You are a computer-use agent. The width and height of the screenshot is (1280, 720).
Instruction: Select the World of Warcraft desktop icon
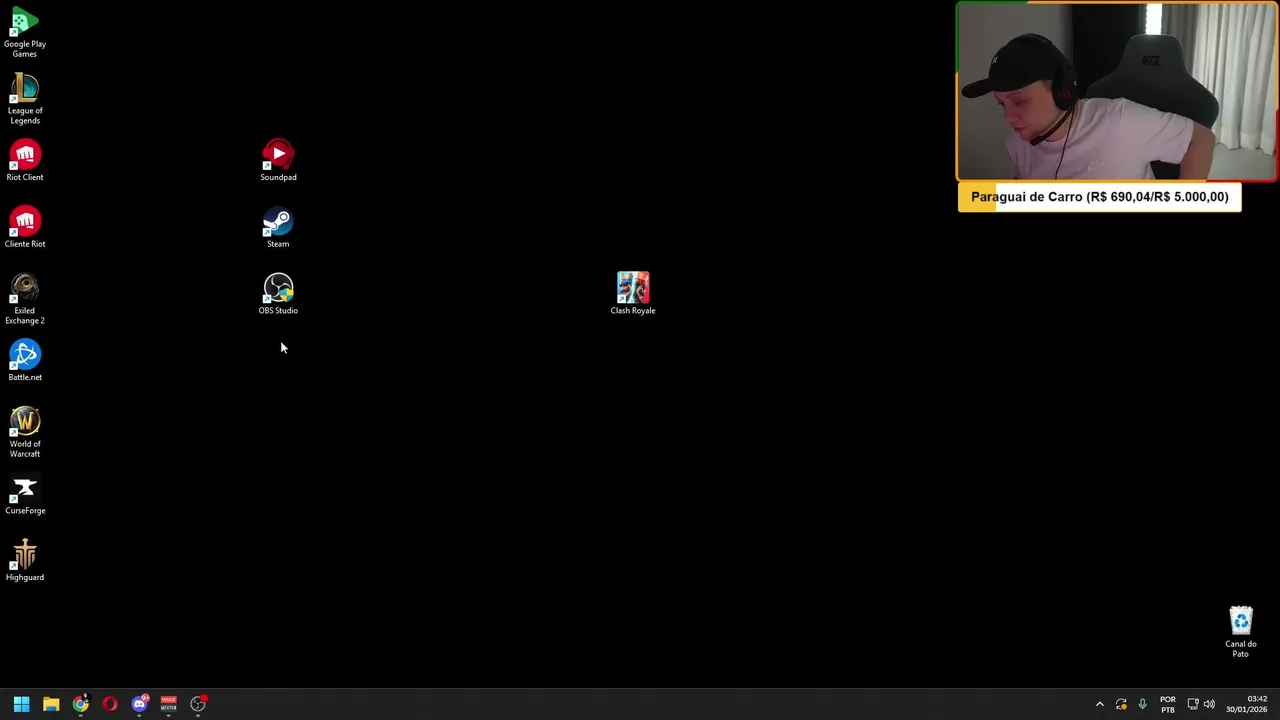click(x=25, y=432)
